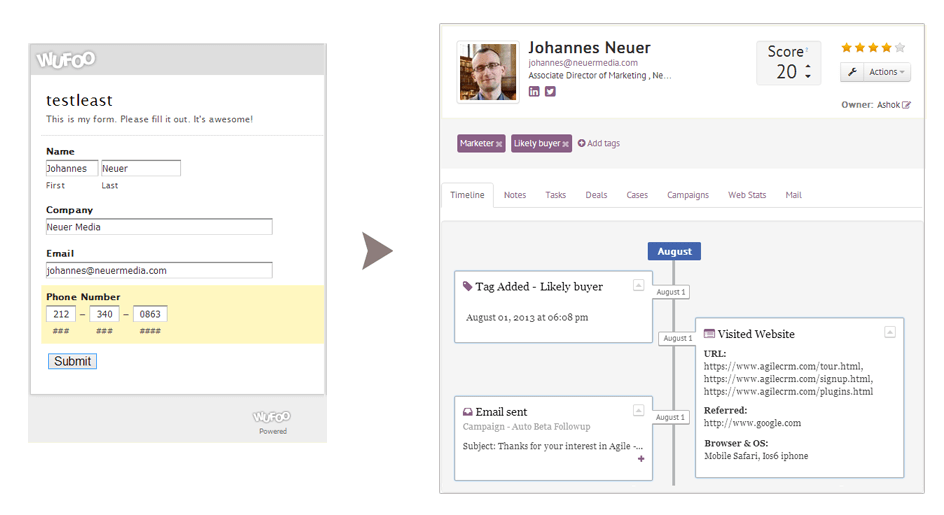Image resolution: width=944 pixels, height=515 pixels.
Task: Click Johannes Neuer's profile photo
Action: coord(488,72)
